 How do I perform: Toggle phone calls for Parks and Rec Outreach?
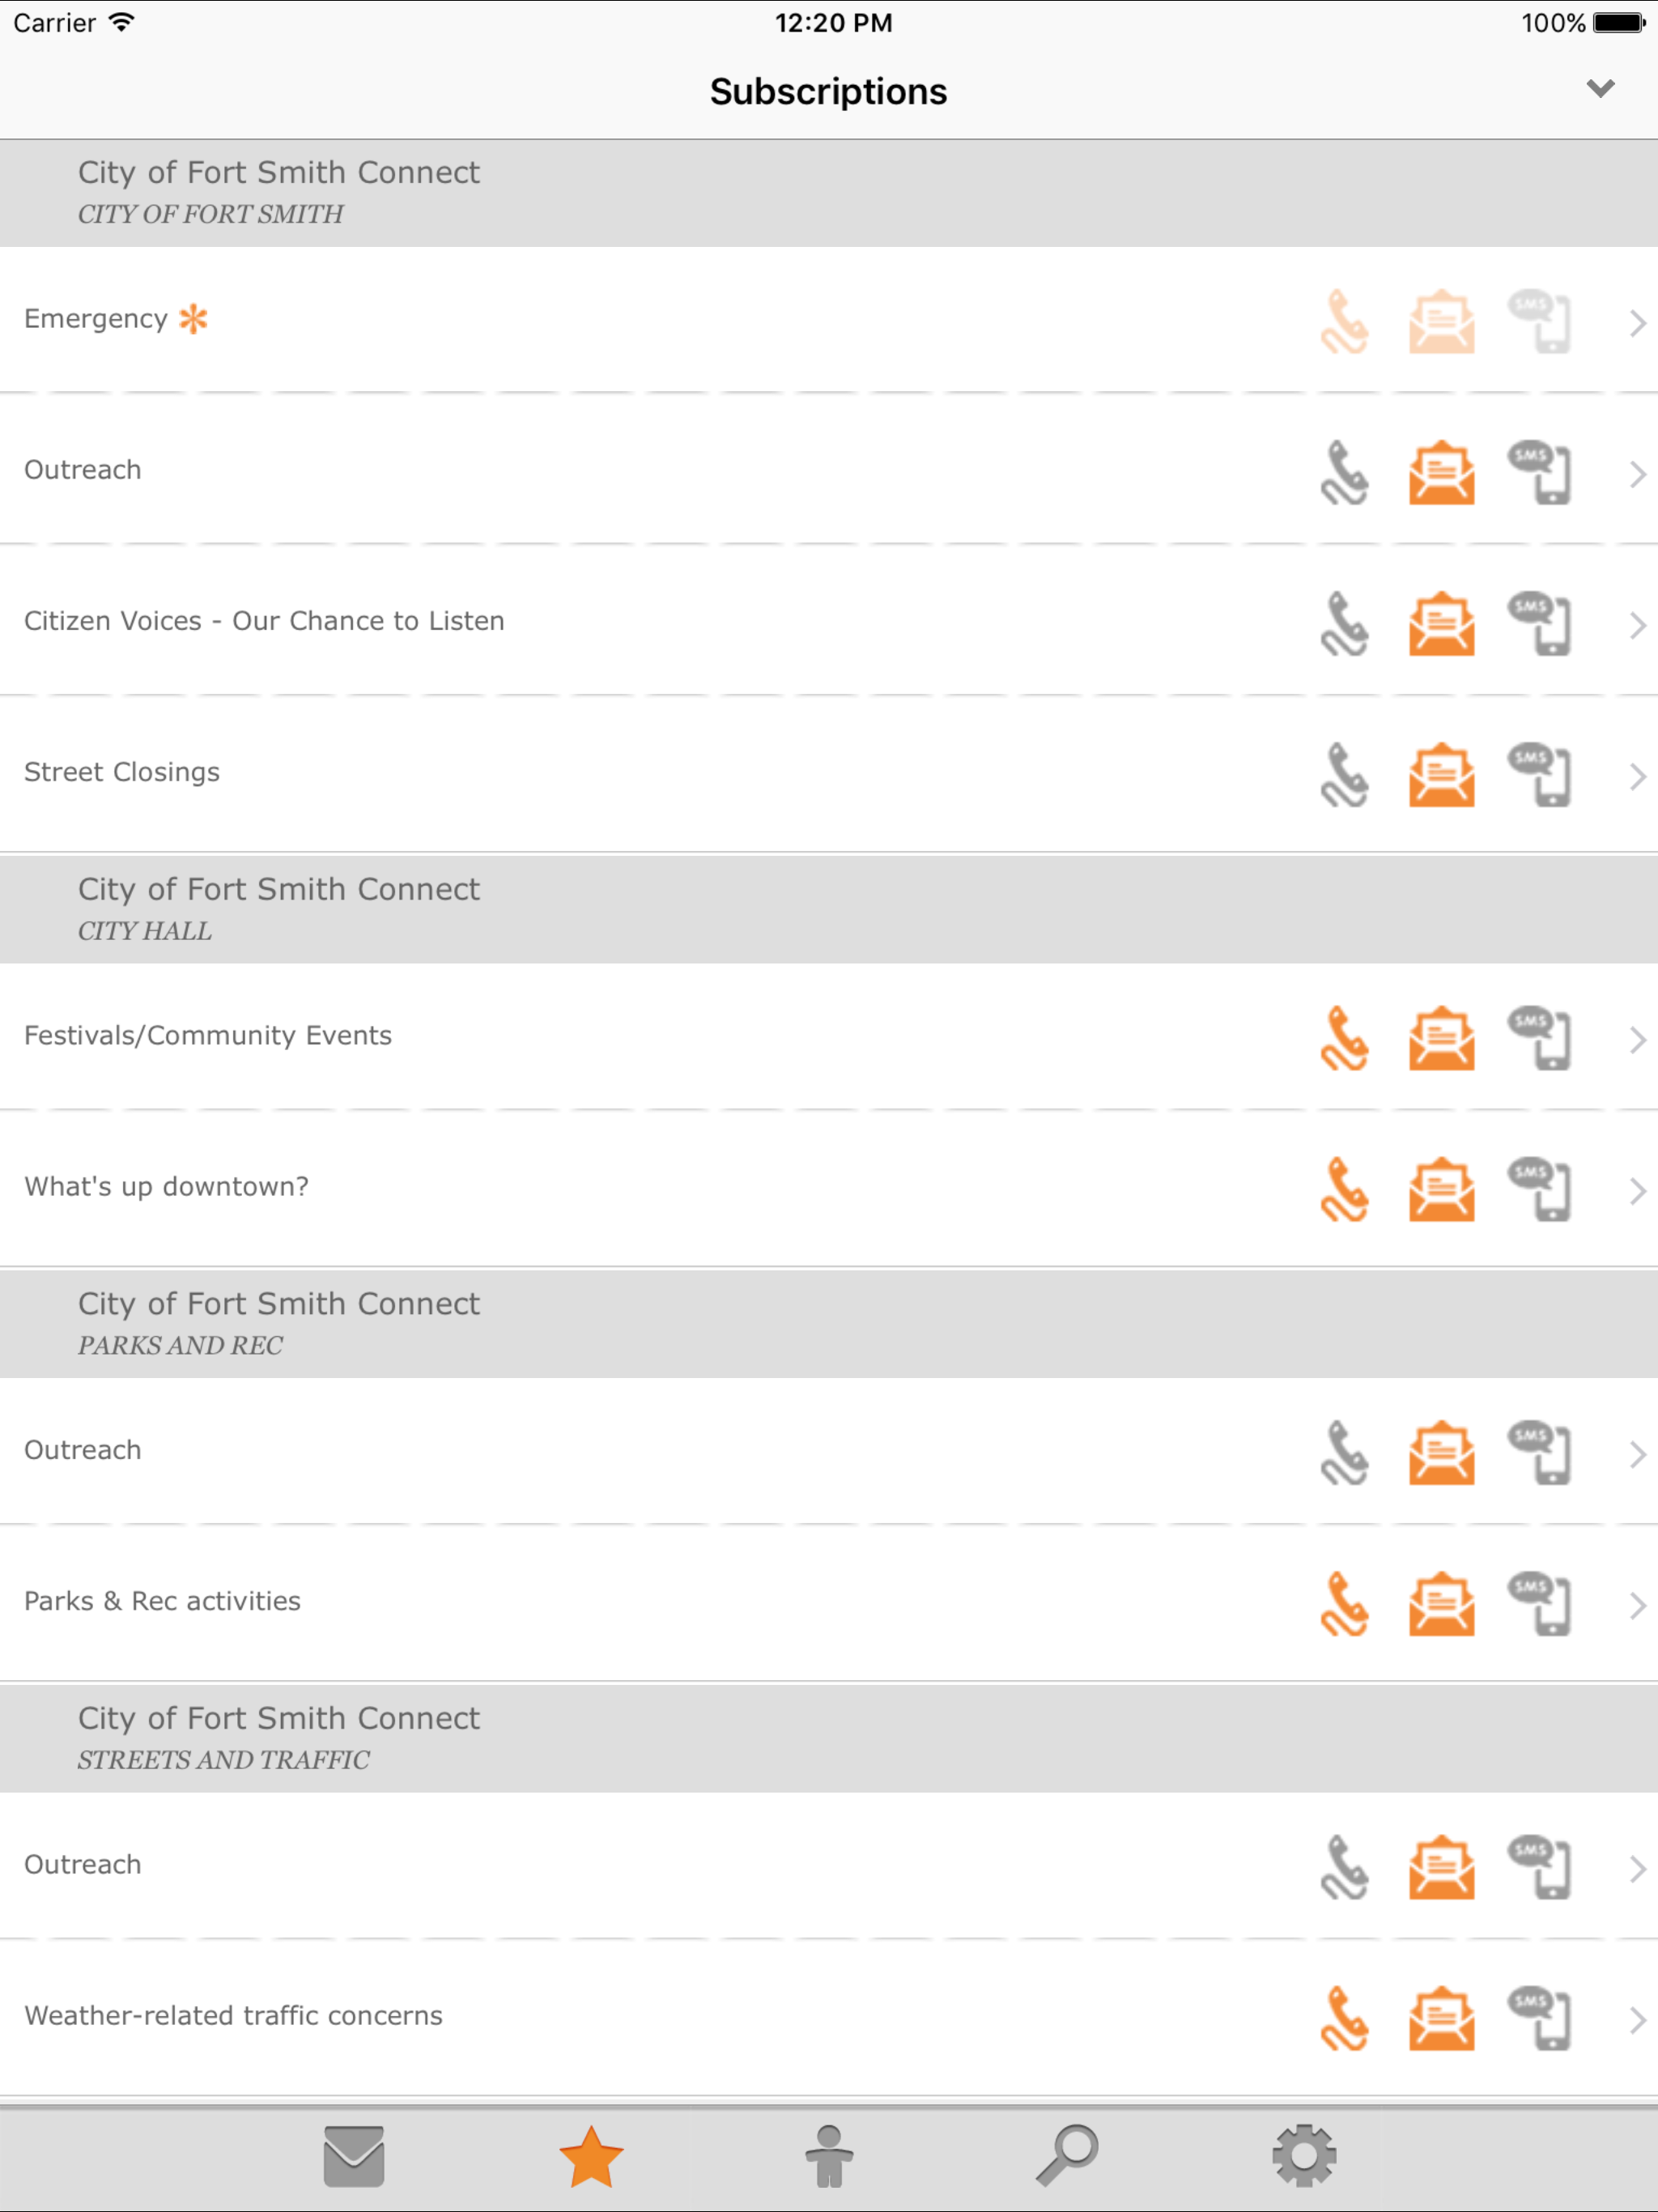click(1345, 1453)
